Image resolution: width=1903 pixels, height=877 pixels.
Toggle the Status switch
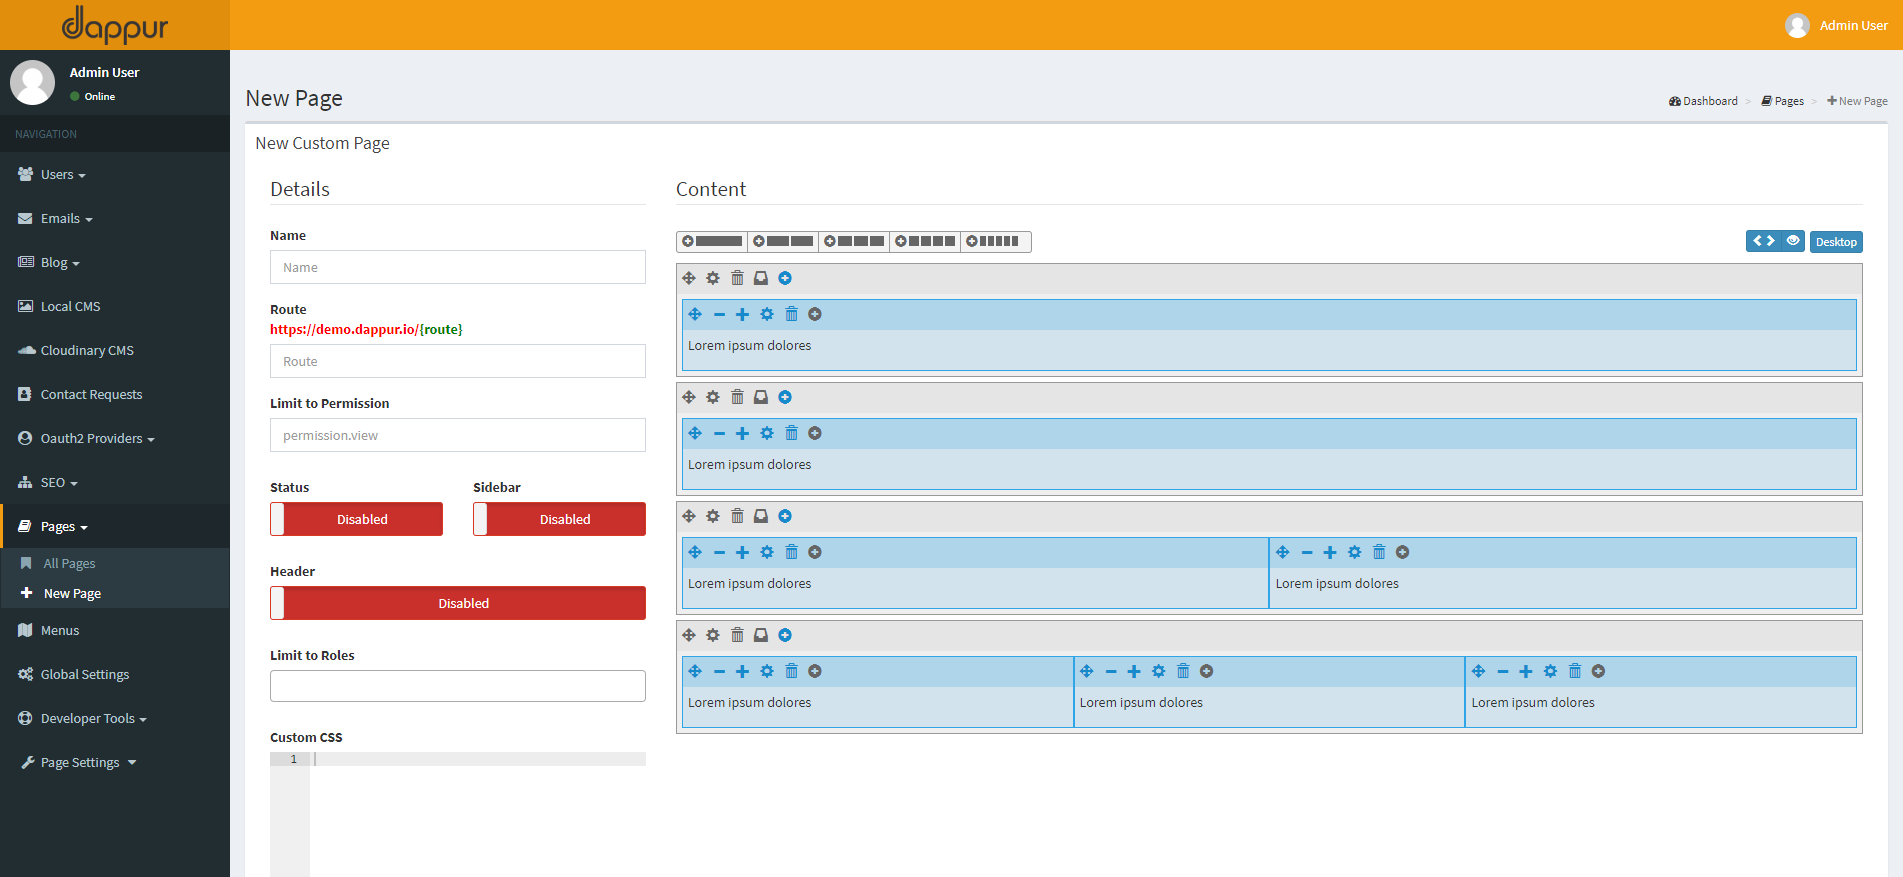(x=356, y=519)
